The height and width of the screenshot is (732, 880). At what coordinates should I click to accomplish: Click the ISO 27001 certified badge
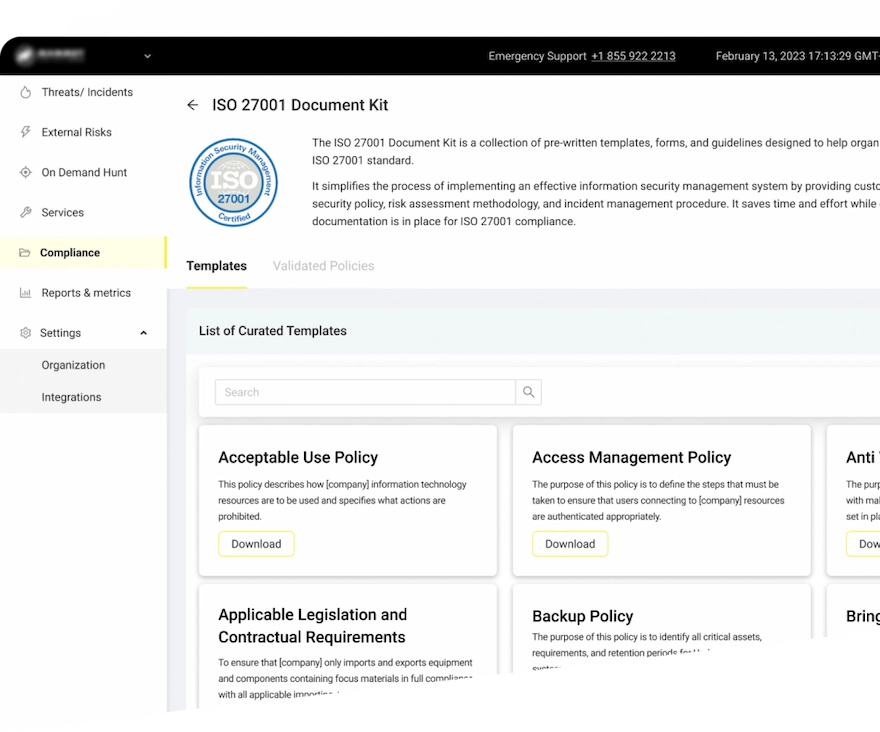coord(233,182)
